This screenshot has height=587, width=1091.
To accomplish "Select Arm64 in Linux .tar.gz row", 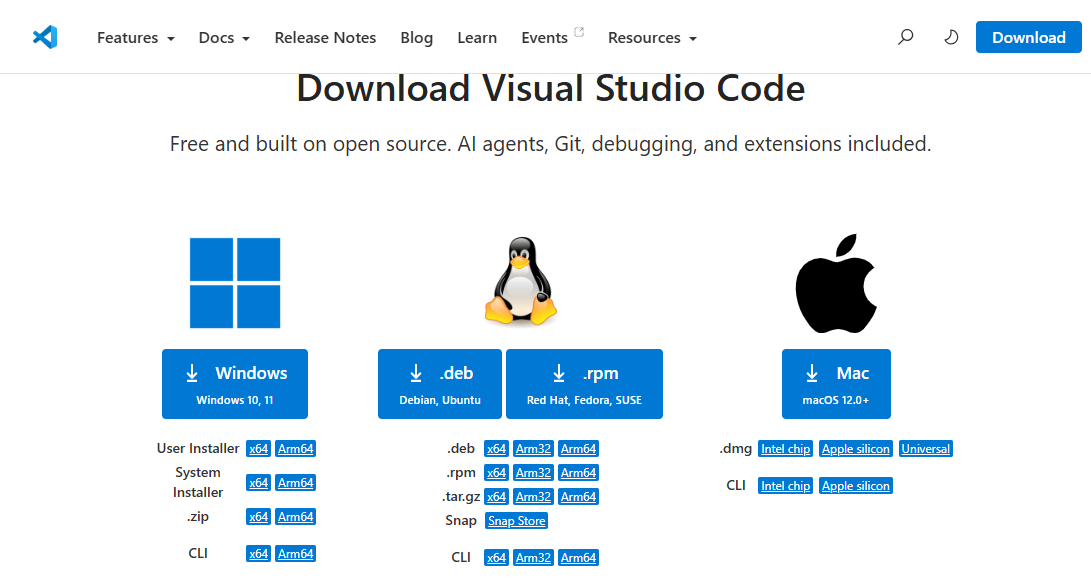I will [x=578, y=497].
